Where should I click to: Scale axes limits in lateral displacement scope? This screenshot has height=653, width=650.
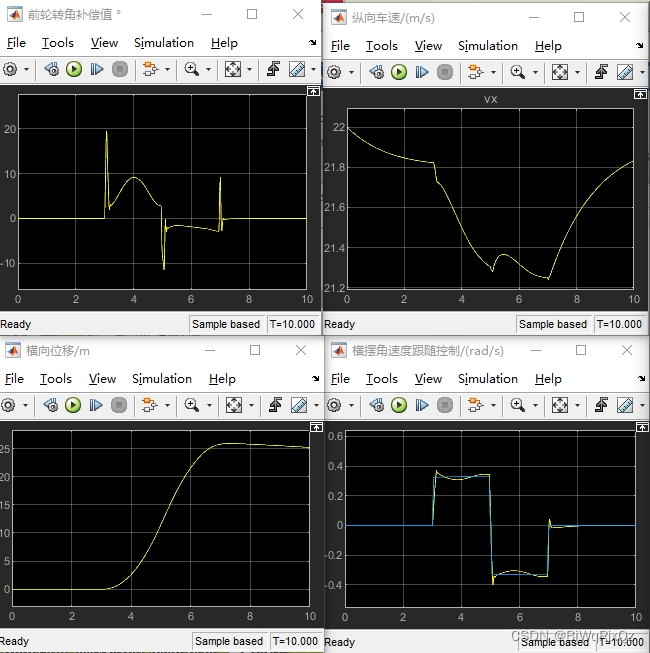tap(234, 405)
